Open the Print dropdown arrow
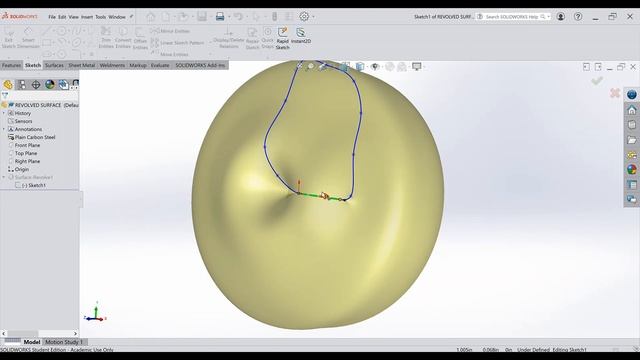The image size is (640, 360). click(x=229, y=17)
